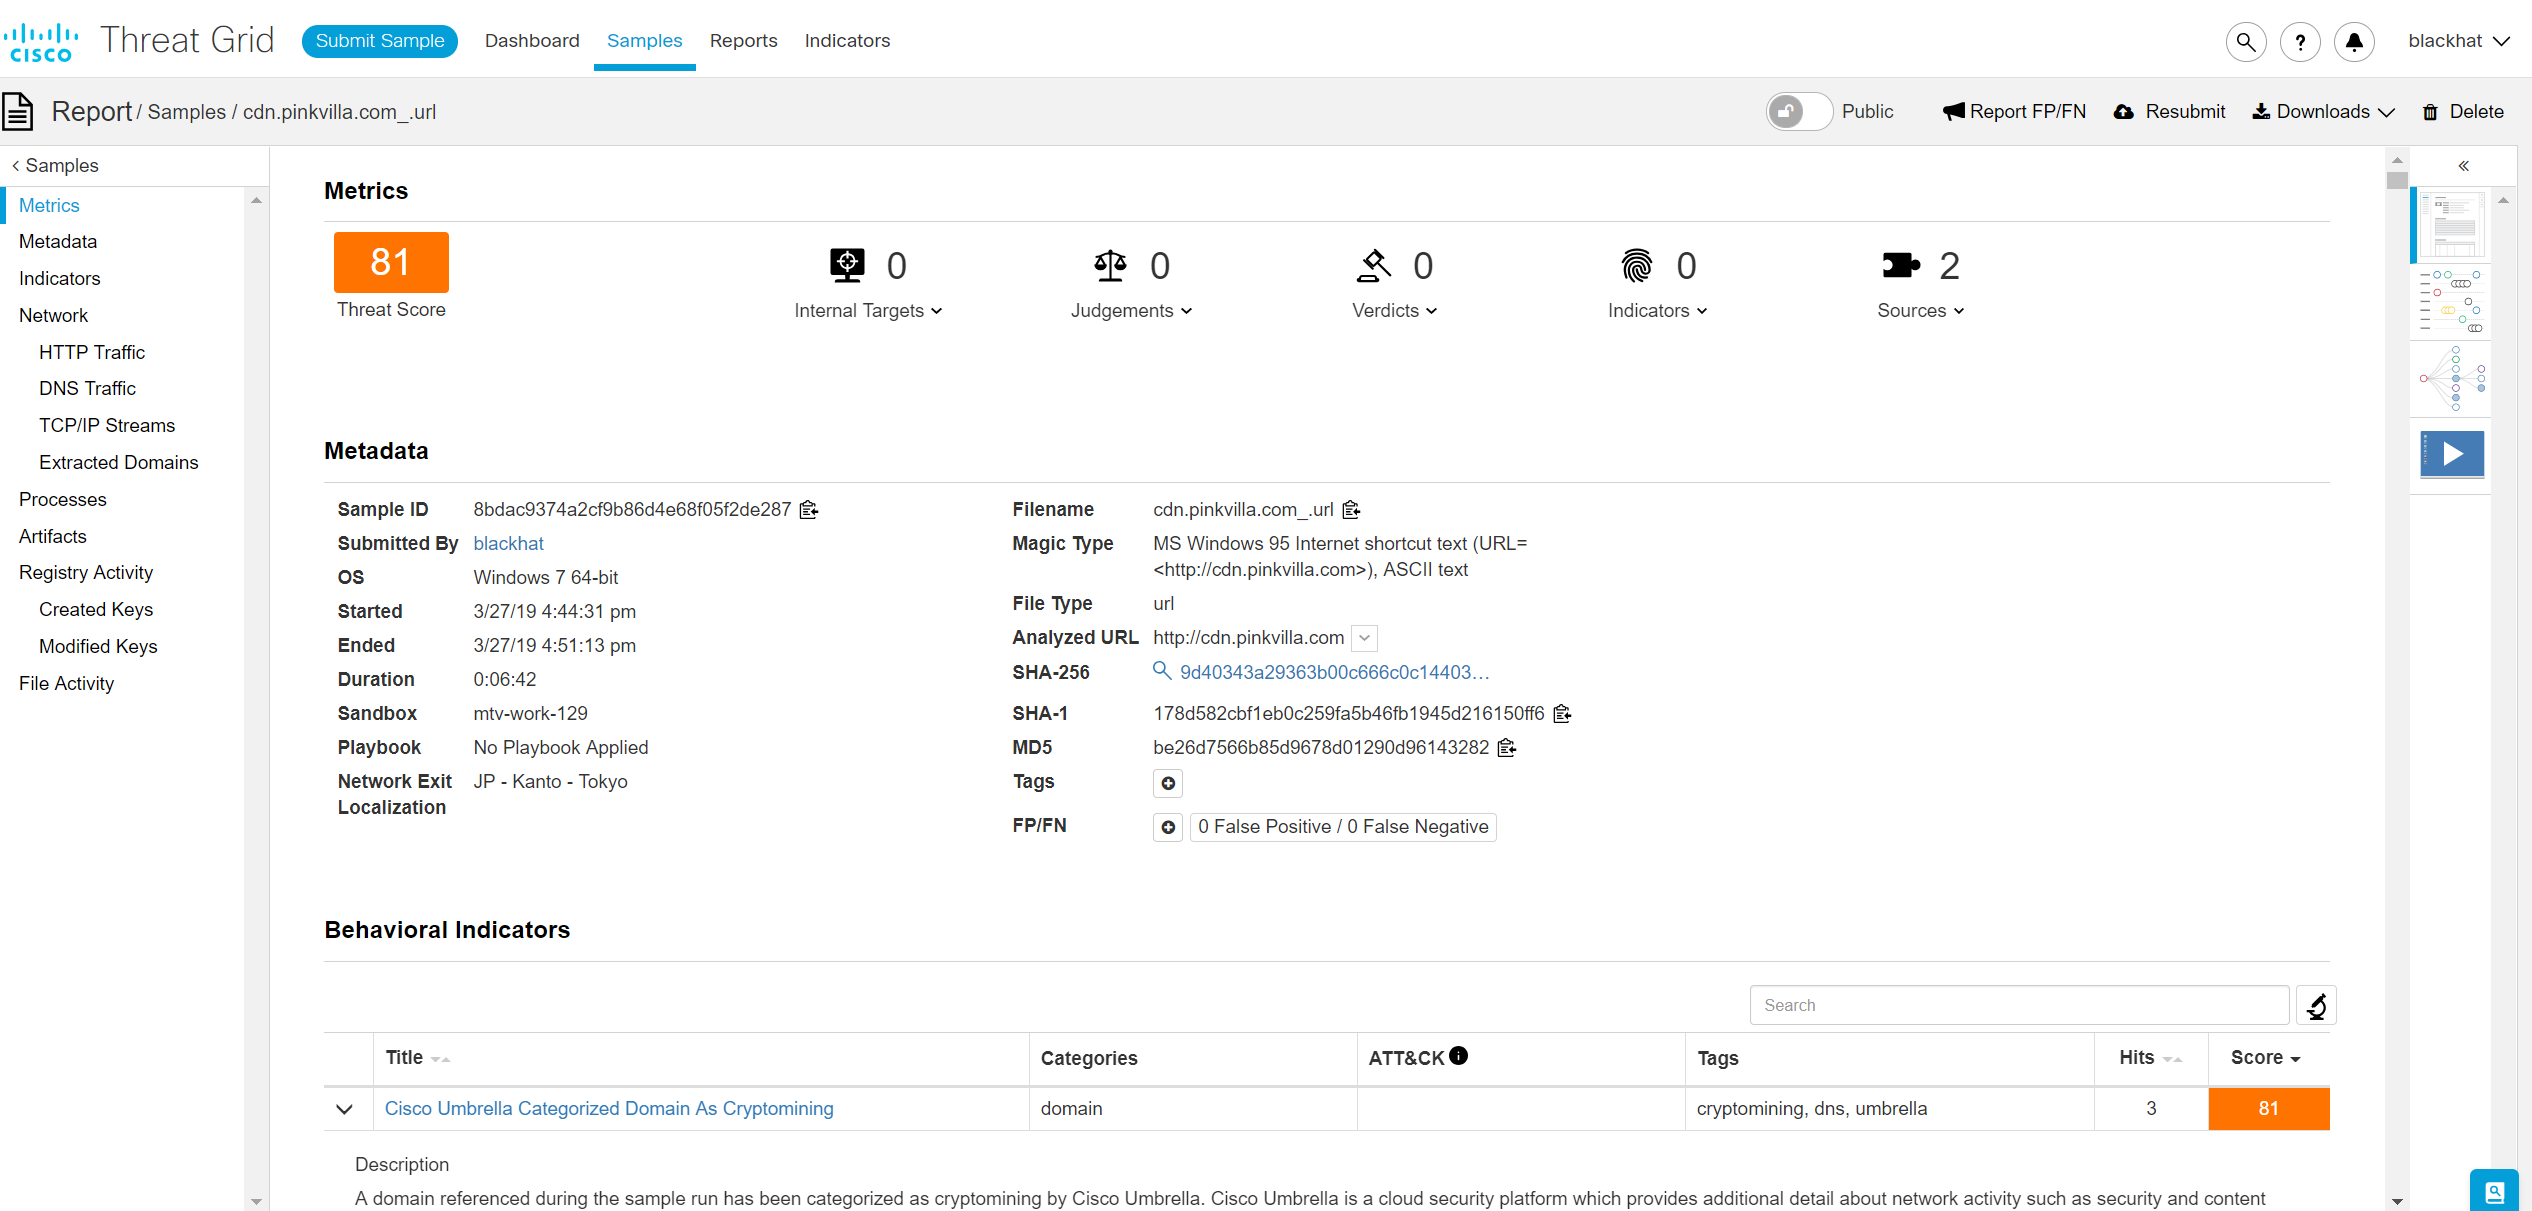This screenshot has width=2532, height=1211.
Task: Click the microscope icon beside indicator search
Action: 2316,1005
